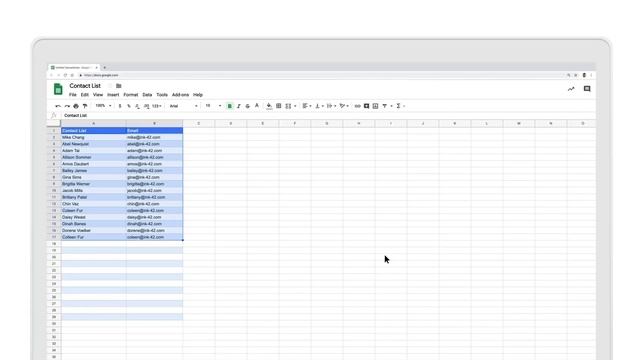Open the View menu
Screen dimensions: 640x360
98,95
